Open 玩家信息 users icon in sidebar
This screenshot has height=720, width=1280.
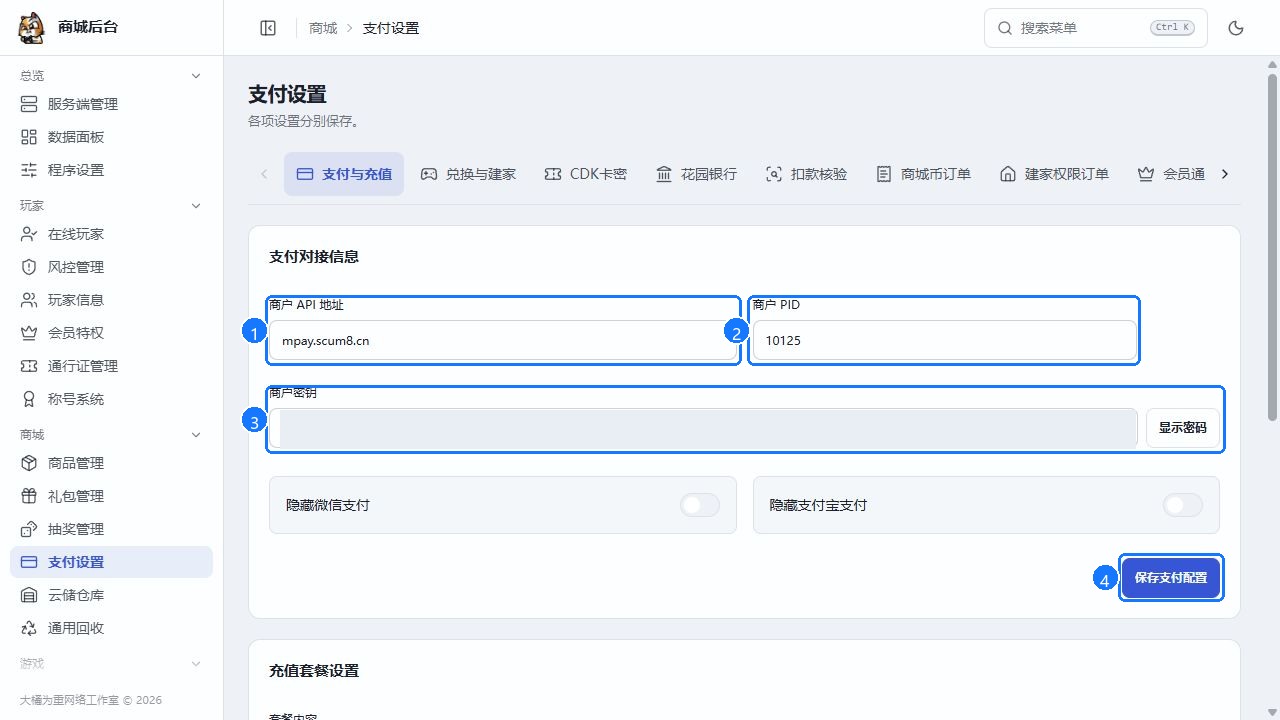click(x=29, y=300)
